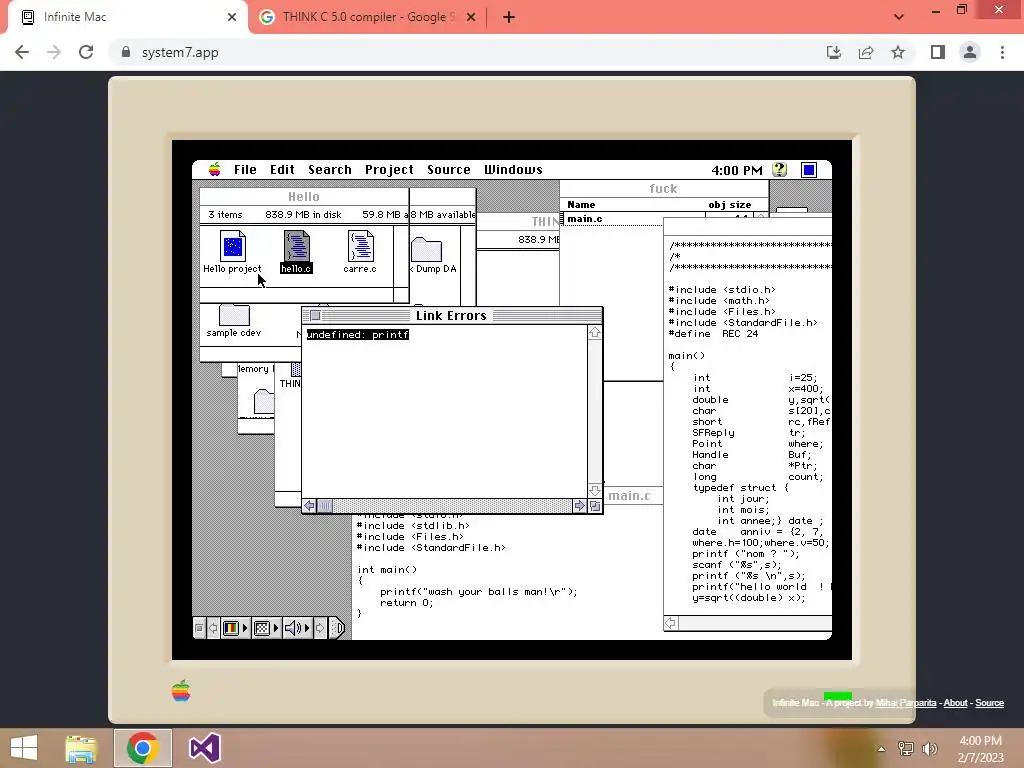Switch to THINK C 5.0 compiler tab
The height and width of the screenshot is (768, 1024).
point(369,17)
